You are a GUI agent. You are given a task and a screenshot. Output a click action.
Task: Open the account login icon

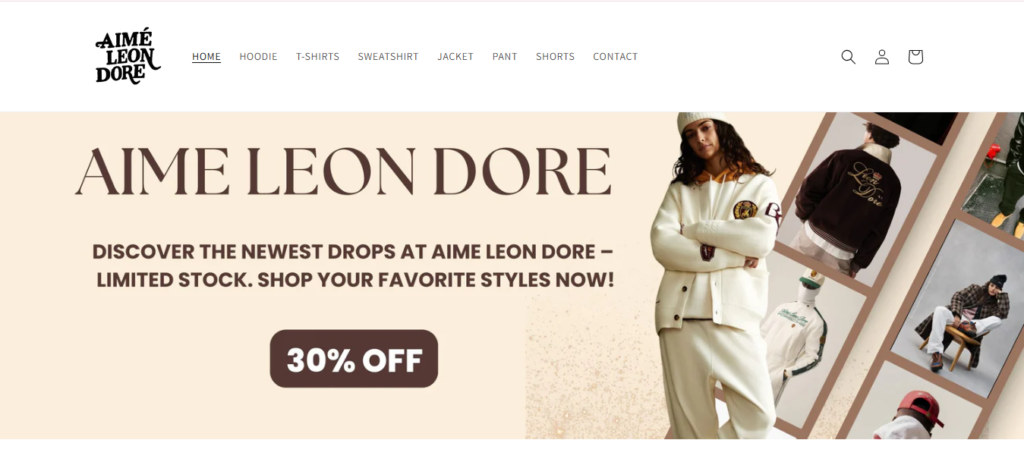tap(882, 57)
